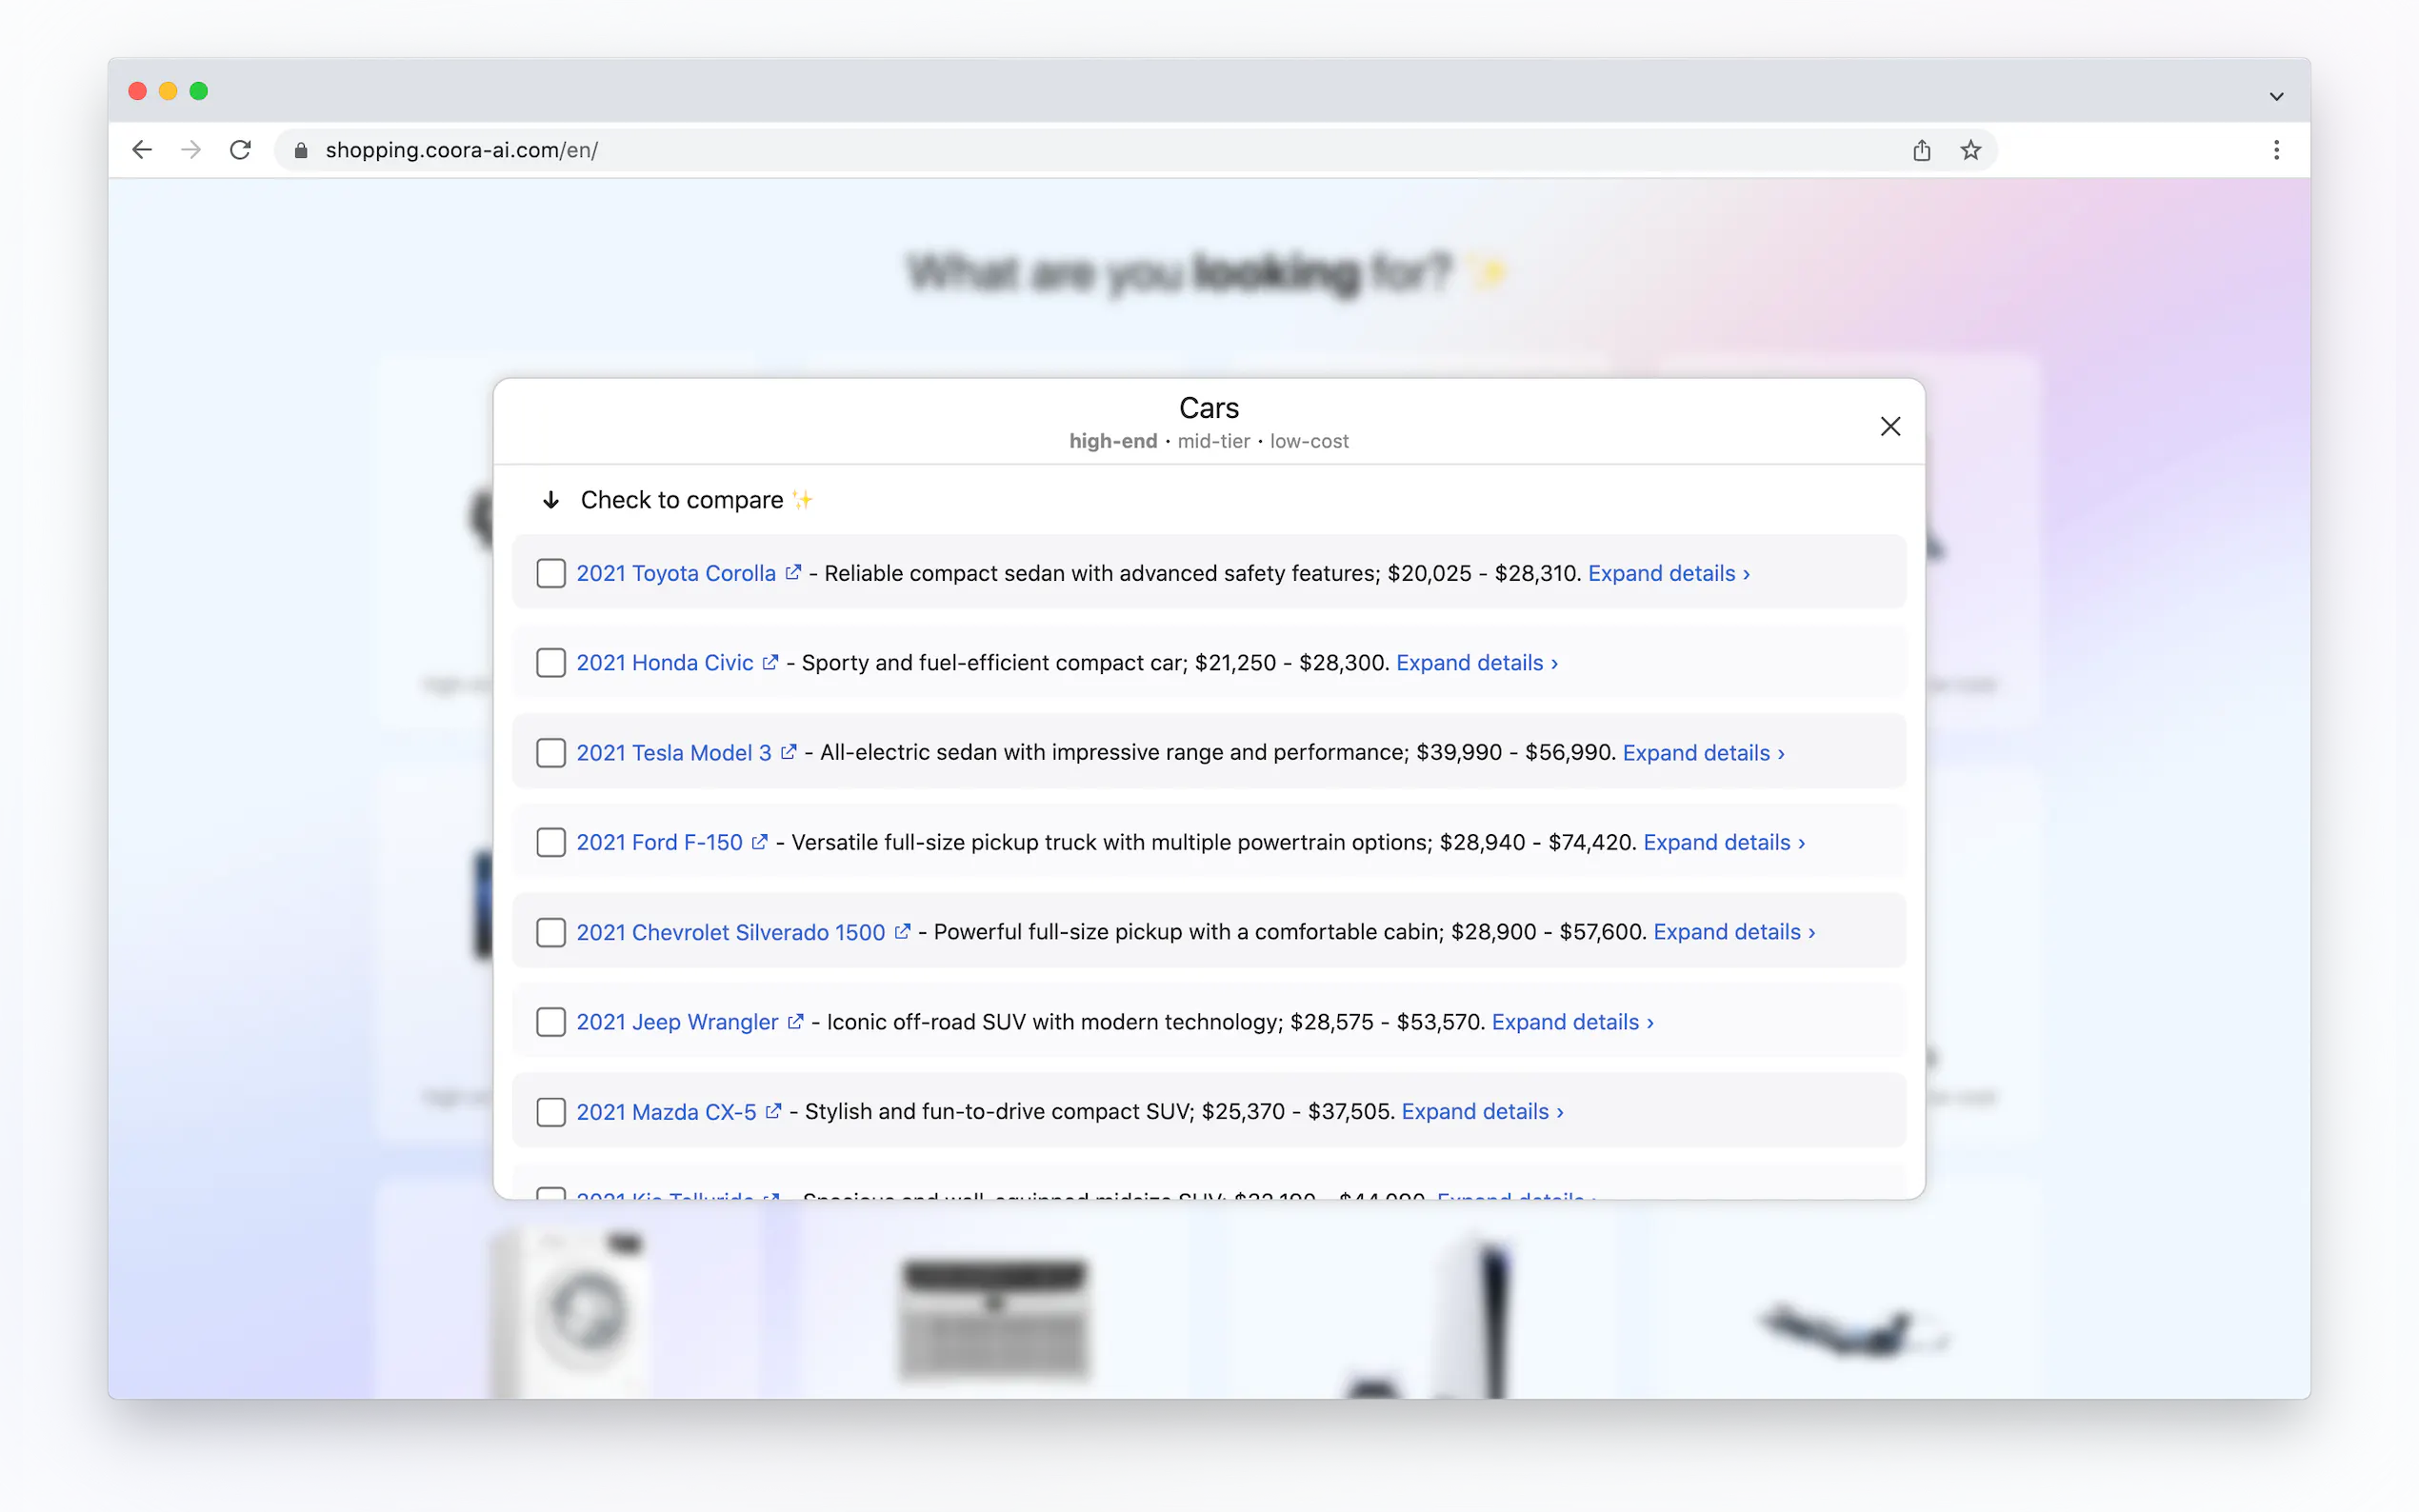
Task: Select the 2021 Mazda CX-5 checkbox
Action: [x=551, y=1111]
